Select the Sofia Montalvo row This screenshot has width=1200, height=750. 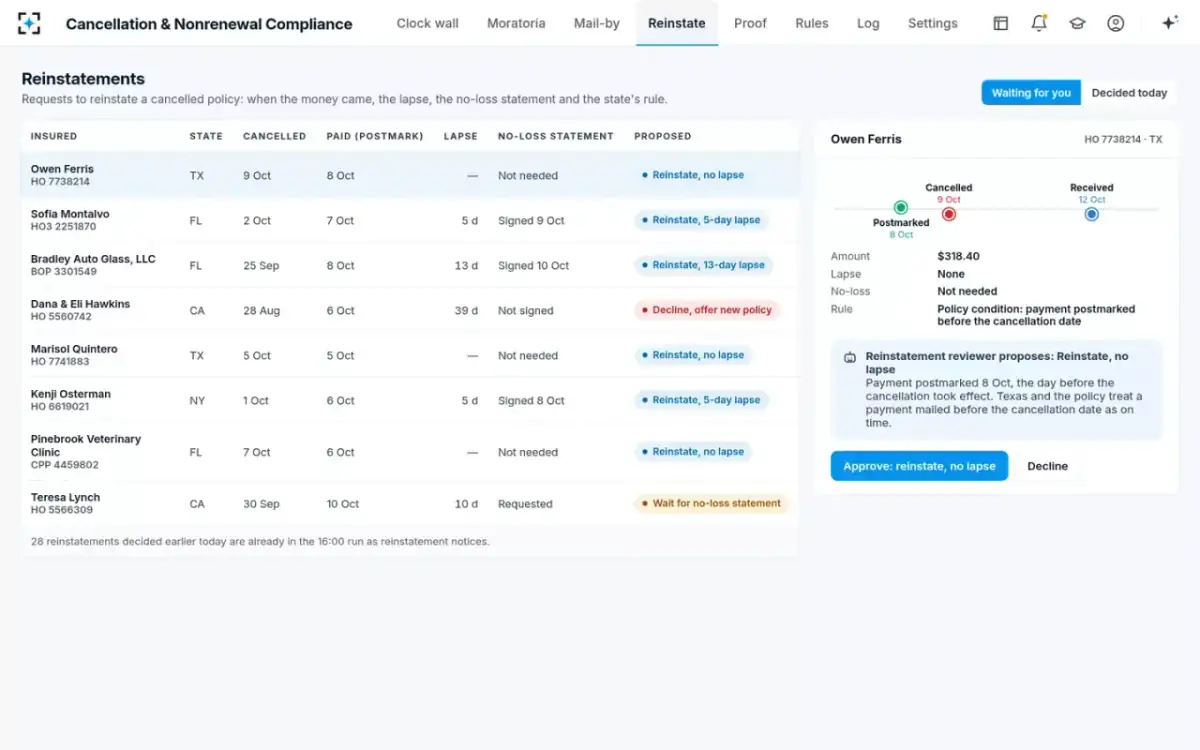[x=410, y=220]
